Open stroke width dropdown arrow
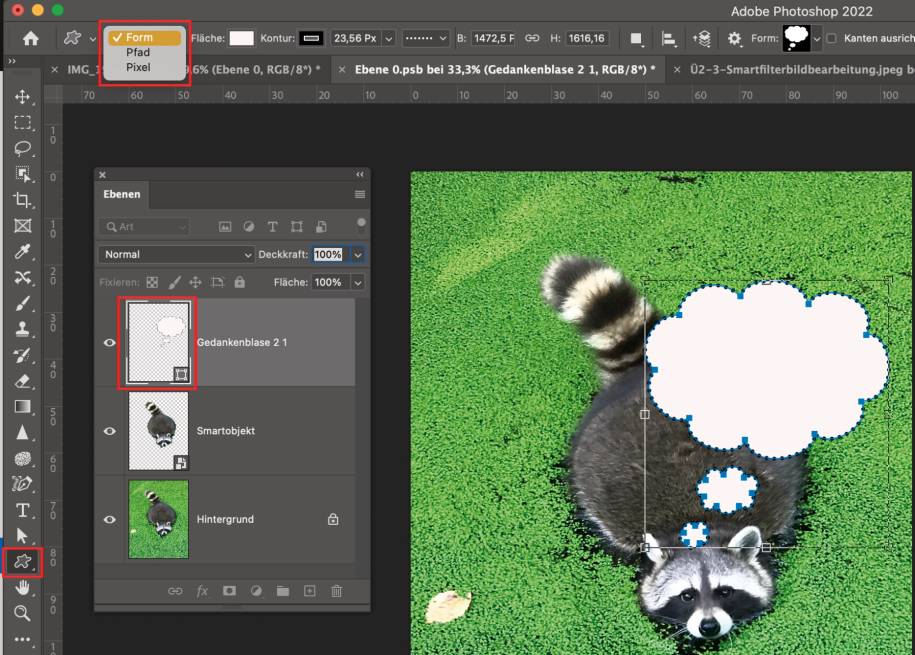This screenshot has height=655, width=915. point(389,39)
